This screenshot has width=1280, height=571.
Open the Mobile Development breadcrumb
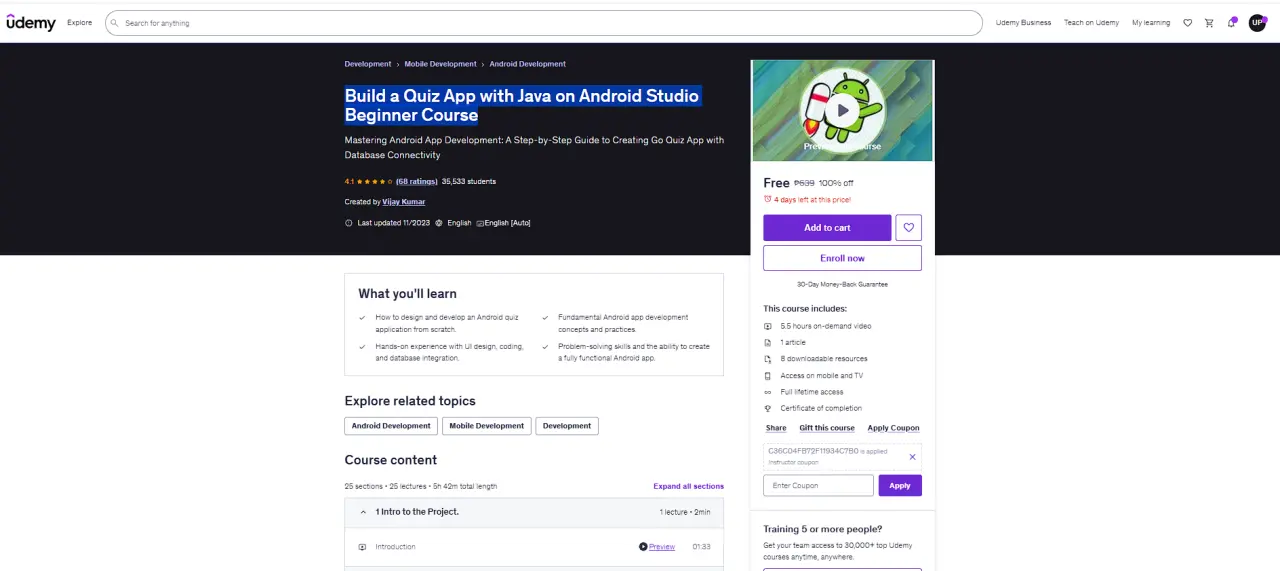click(x=440, y=64)
